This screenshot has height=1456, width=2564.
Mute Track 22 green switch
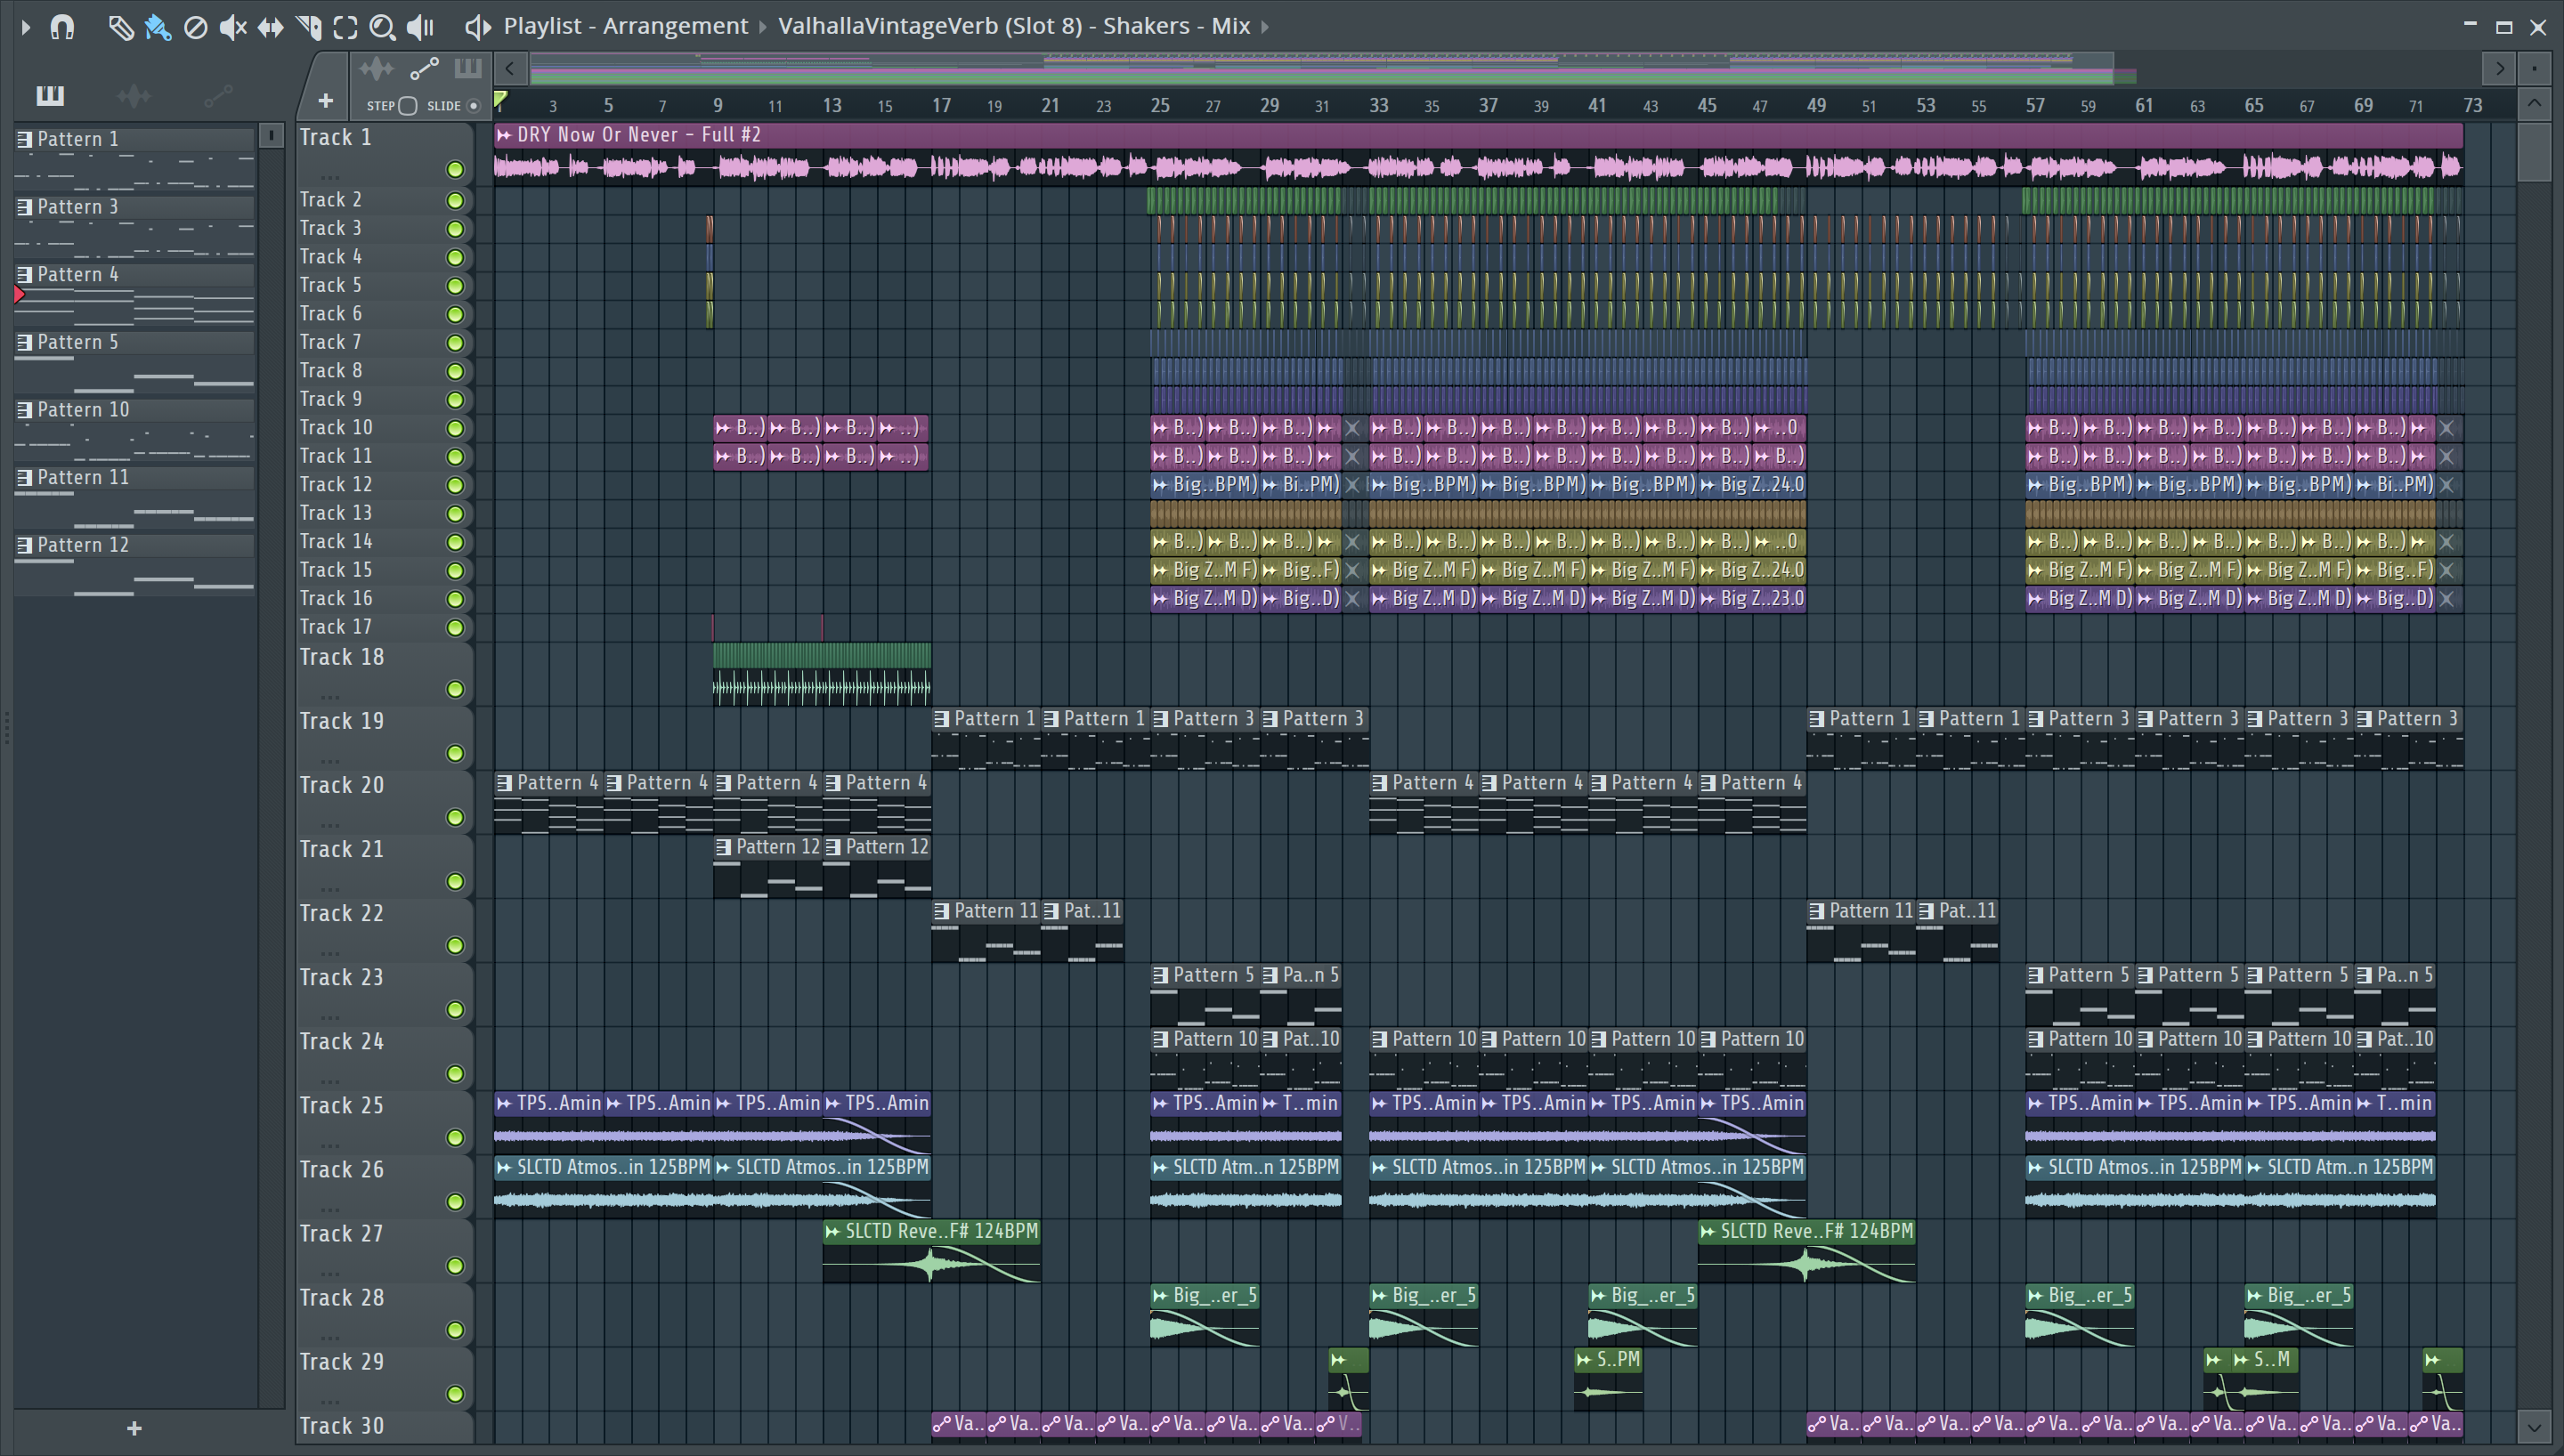(455, 945)
